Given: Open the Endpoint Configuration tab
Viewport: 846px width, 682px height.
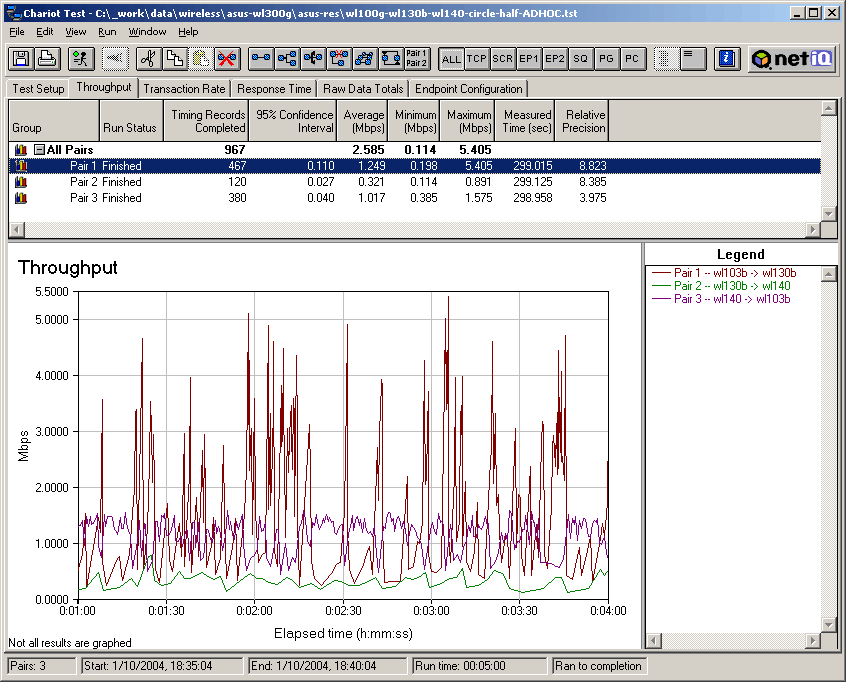Looking at the screenshot, I should (469, 89).
